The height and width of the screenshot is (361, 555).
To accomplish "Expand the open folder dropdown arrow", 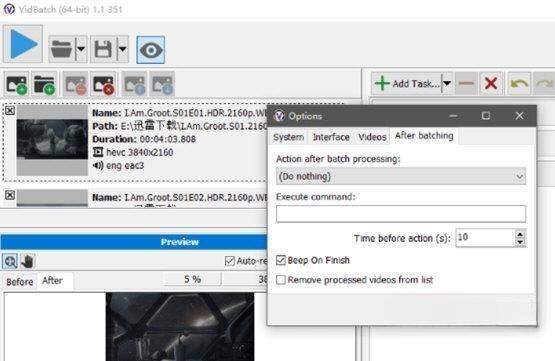I will (x=81, y=49).
